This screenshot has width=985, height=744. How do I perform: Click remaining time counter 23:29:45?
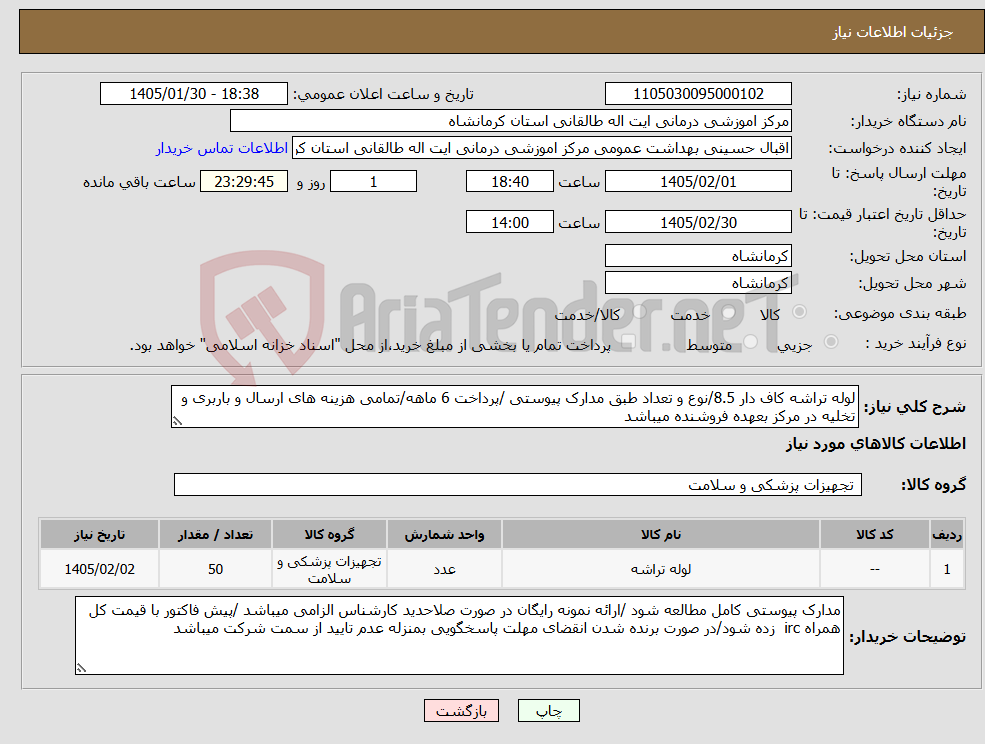pos(244,182)
